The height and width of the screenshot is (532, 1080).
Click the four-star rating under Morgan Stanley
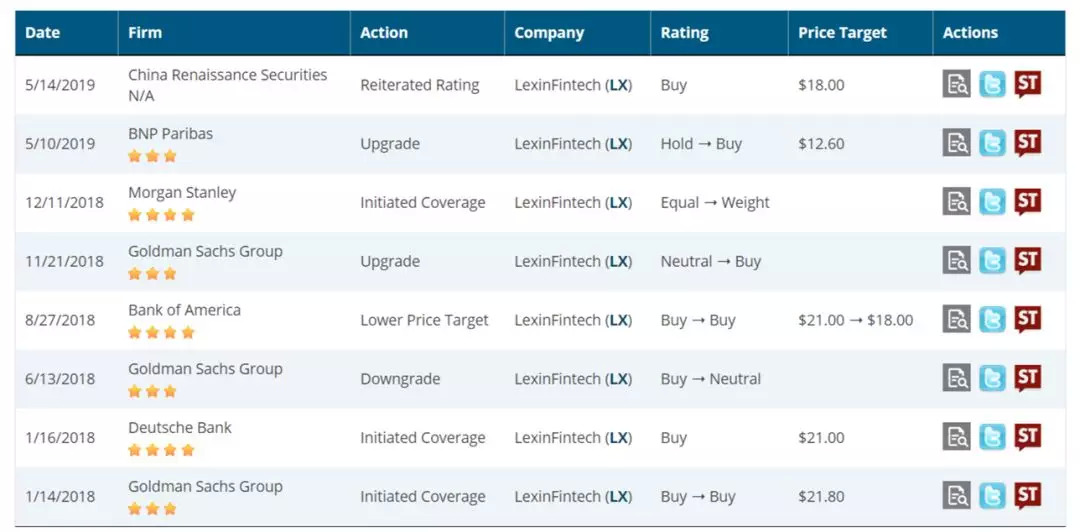[x=161, y=215]
